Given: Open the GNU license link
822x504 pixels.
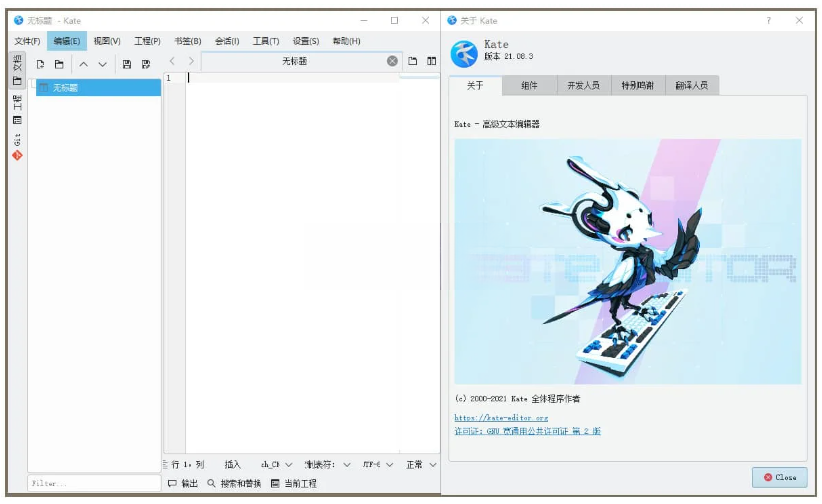Looking at the screenshot, I should pos(527,431).
